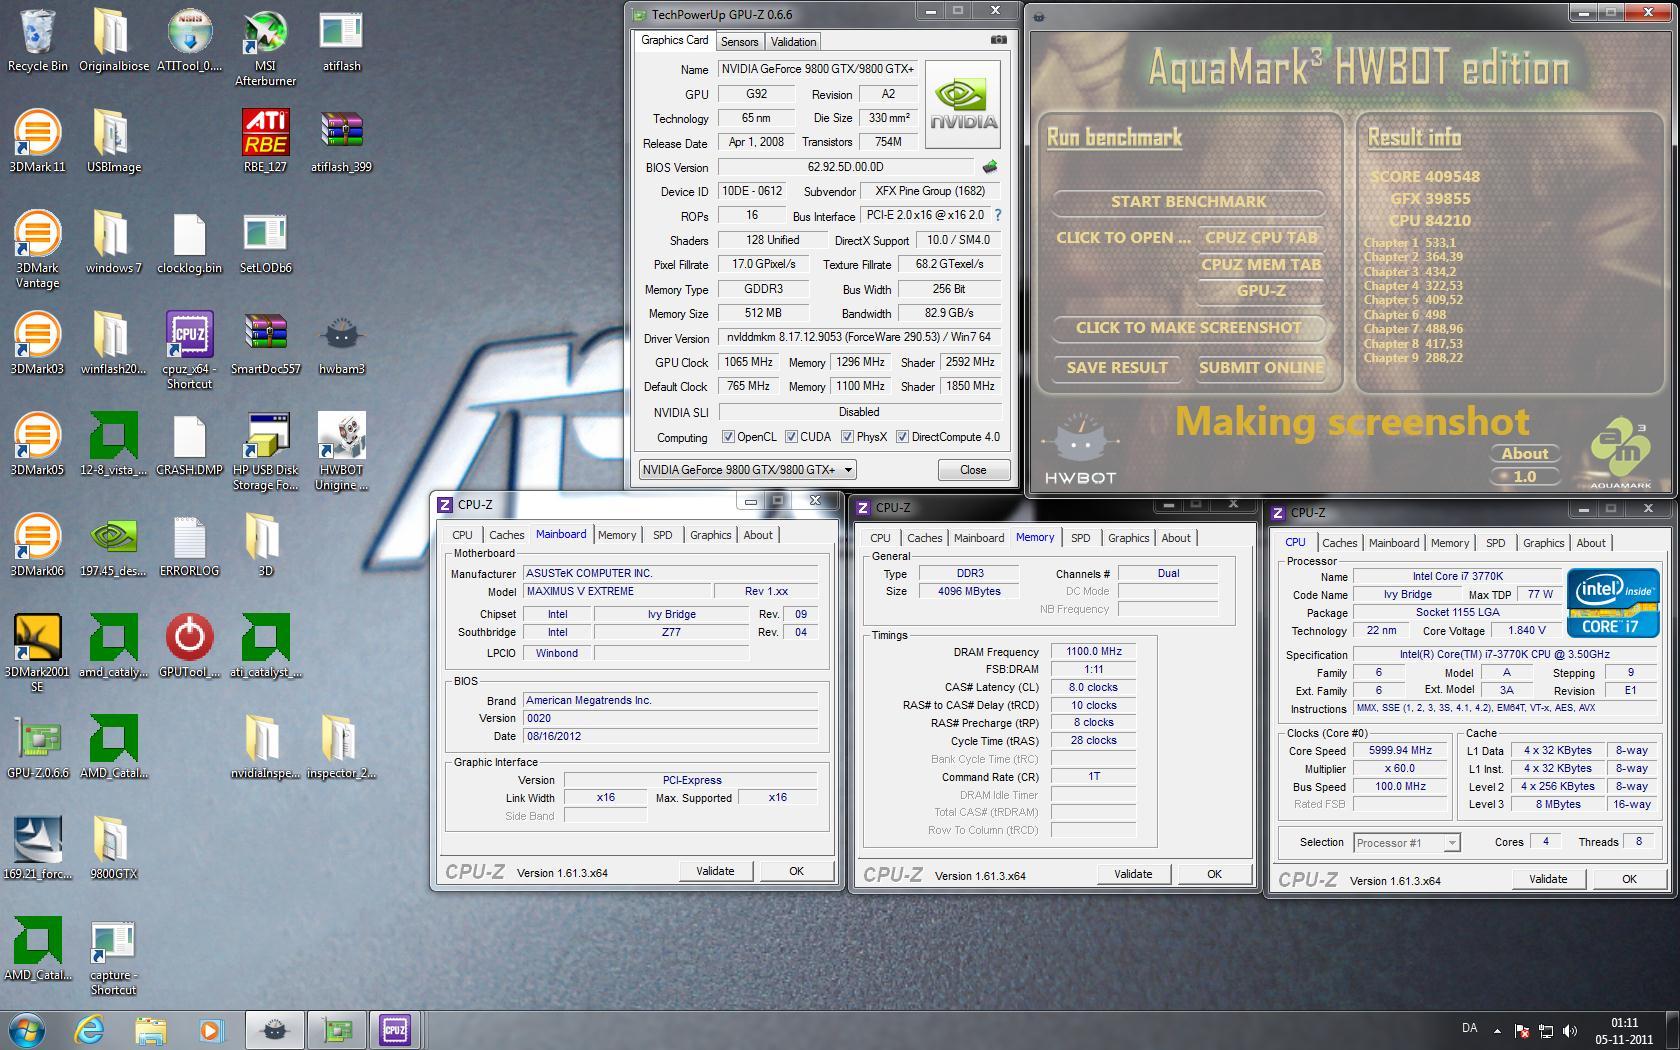
Task: Toggle the PhysX checkbox in GPU-Z
Action: point(847,437)
